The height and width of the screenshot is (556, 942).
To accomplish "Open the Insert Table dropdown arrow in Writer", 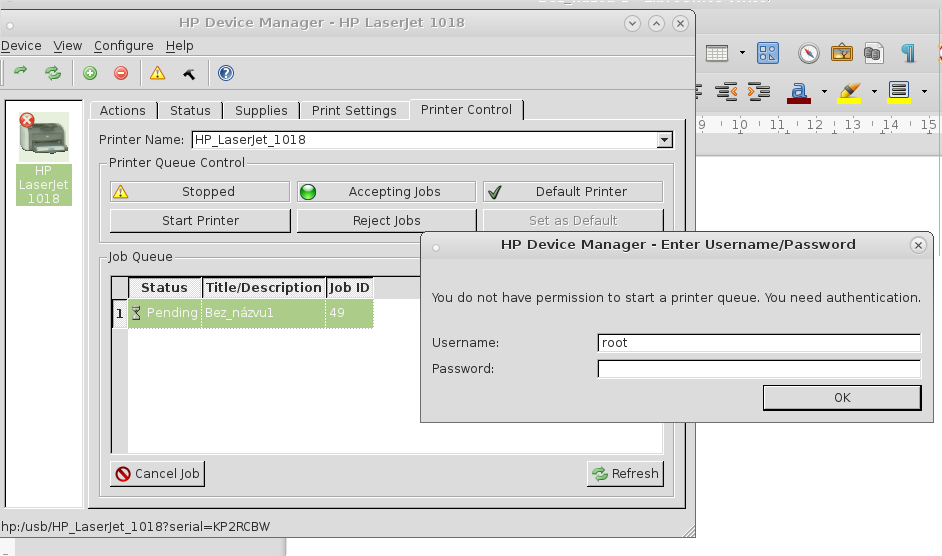I will click(x=743, y=53).
